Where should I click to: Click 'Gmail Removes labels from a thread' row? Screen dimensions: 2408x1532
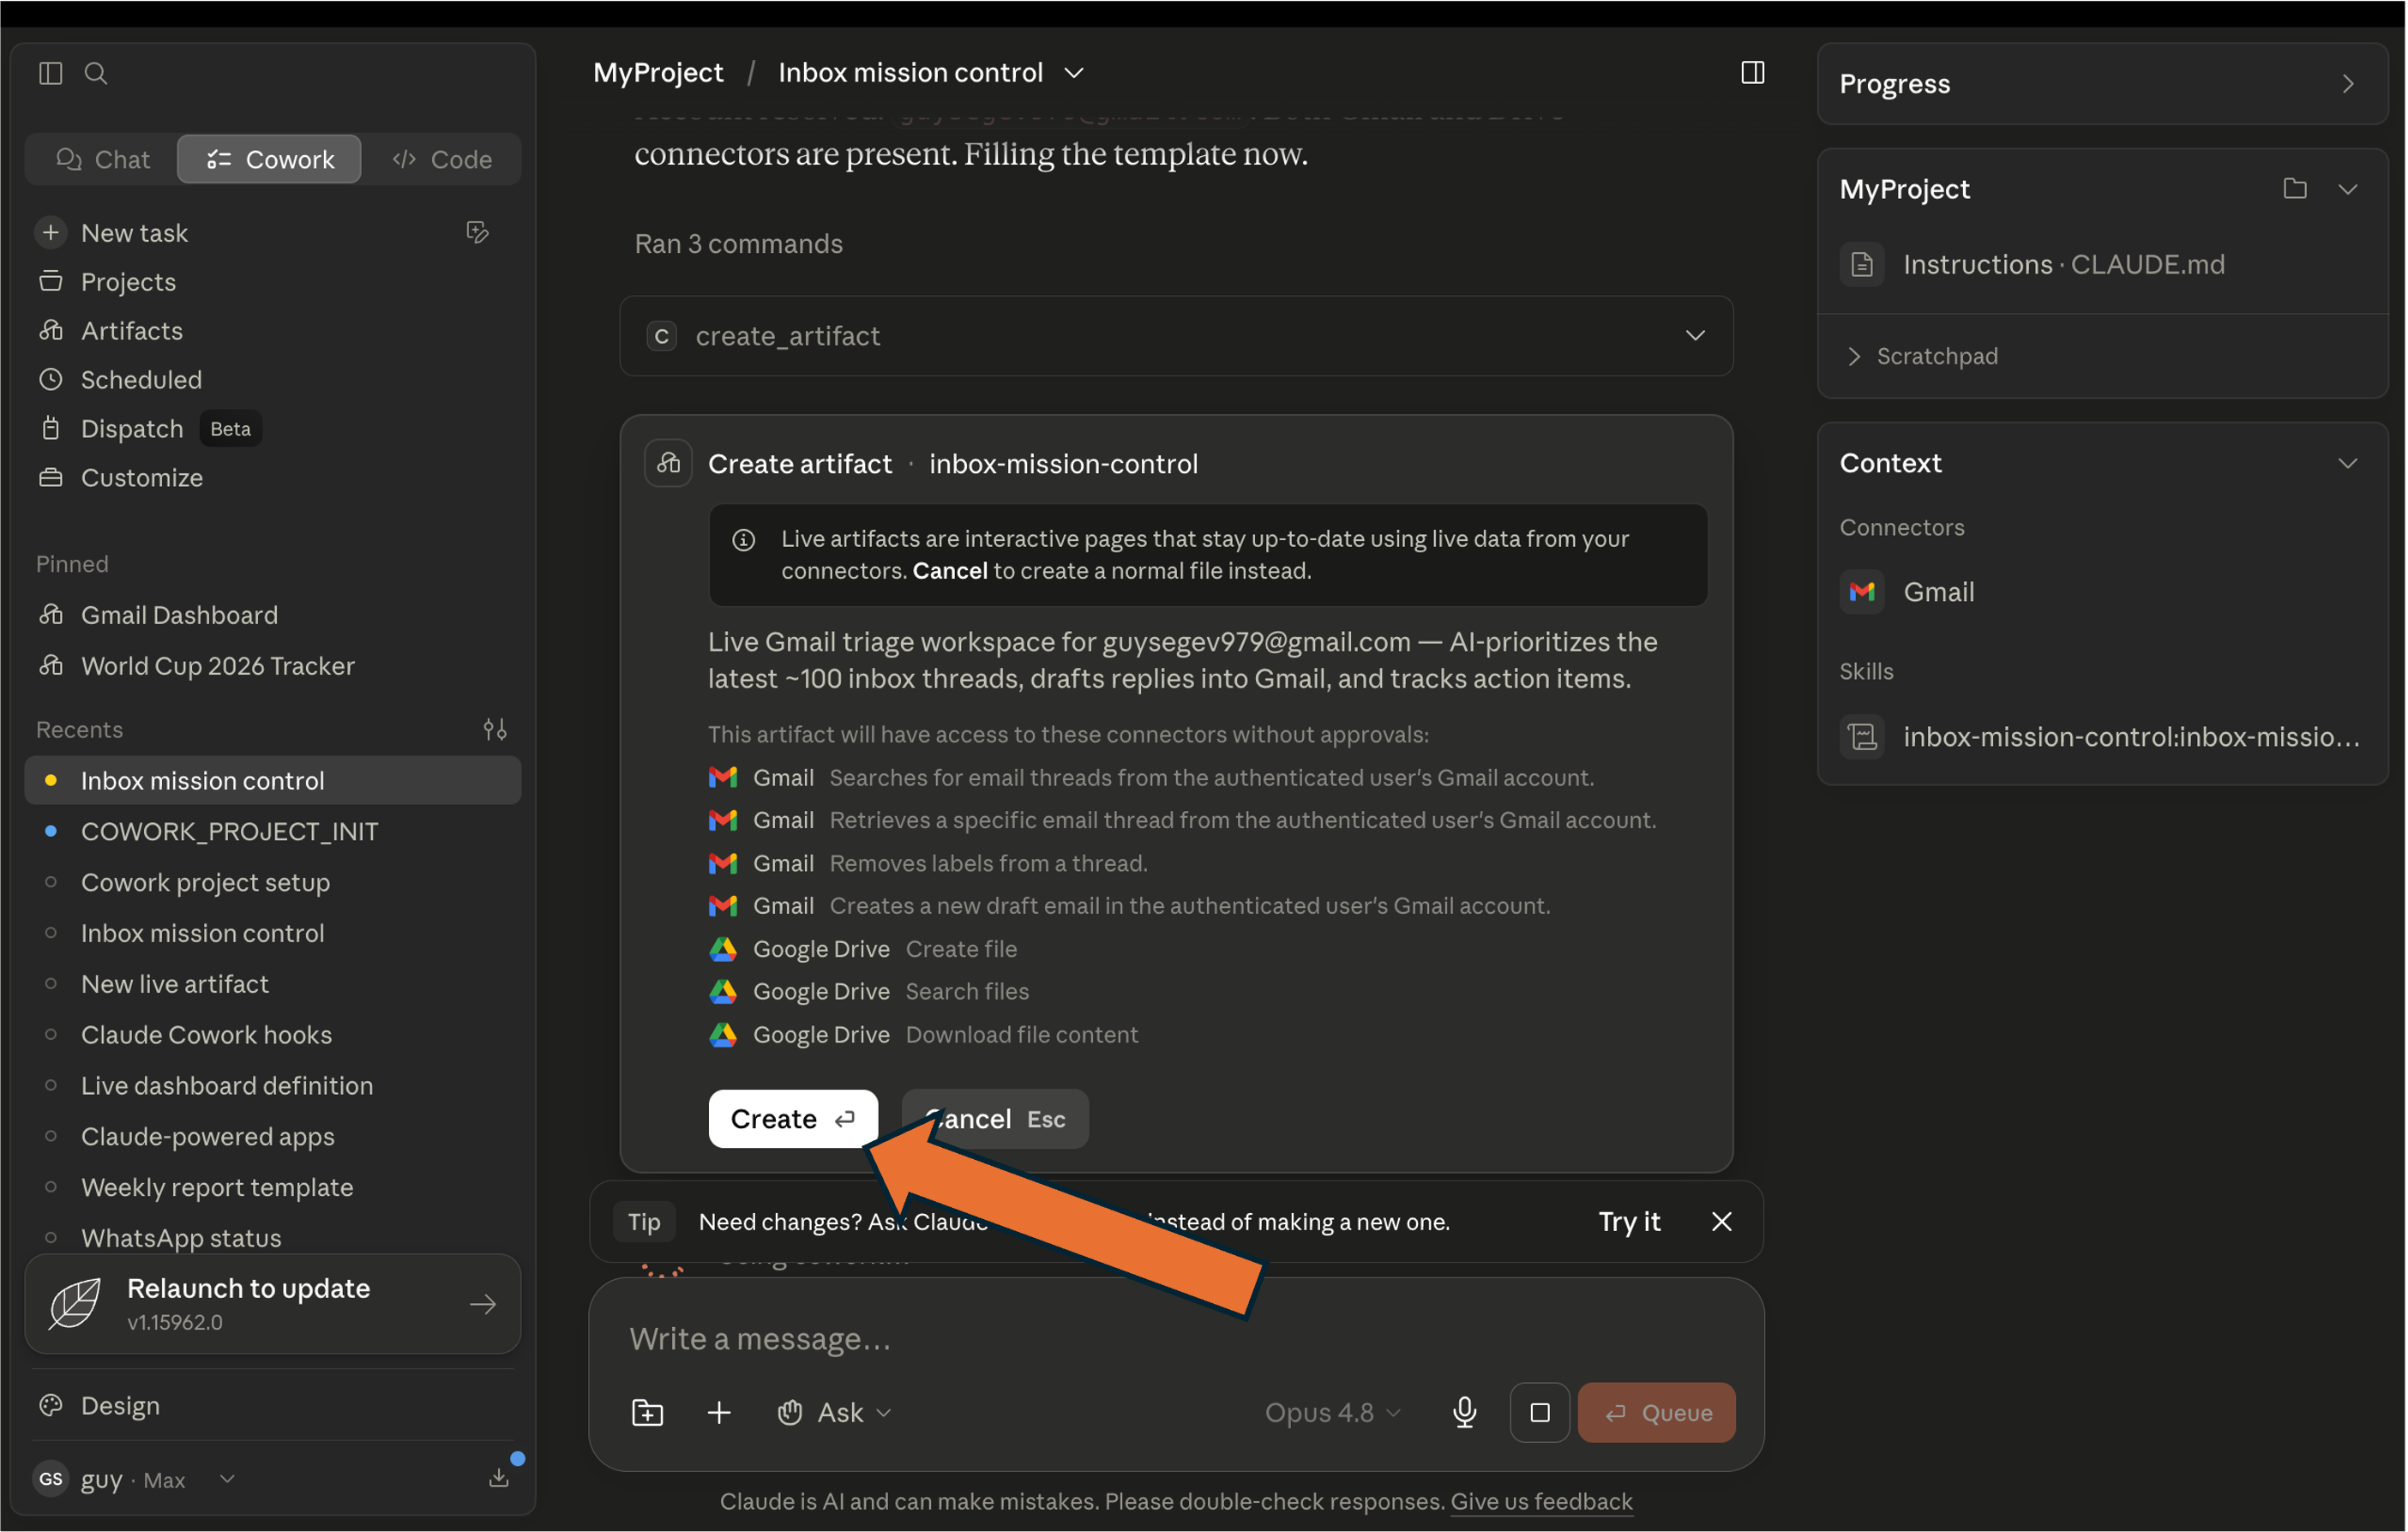(x=928, y=863)
